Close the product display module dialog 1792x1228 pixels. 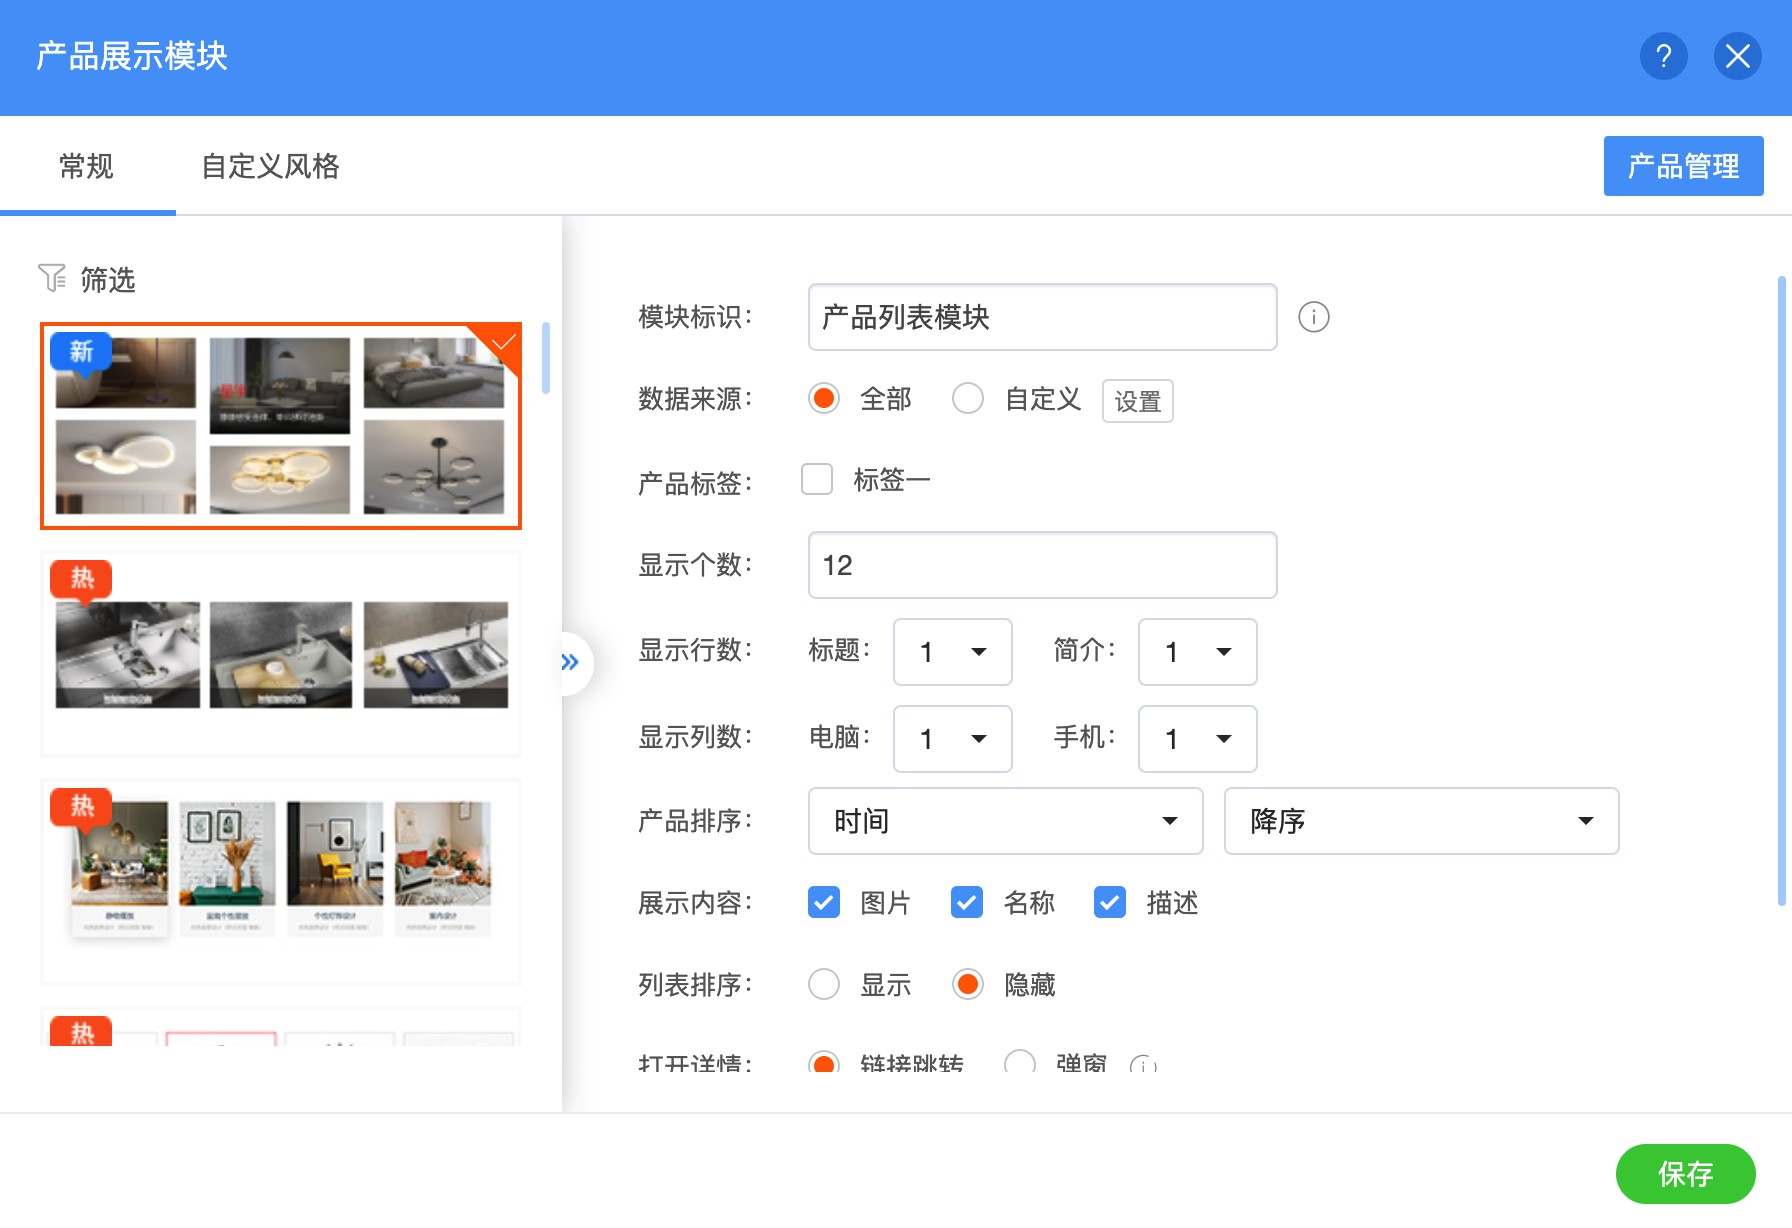pyautogui.click(x=1738, y=56)
